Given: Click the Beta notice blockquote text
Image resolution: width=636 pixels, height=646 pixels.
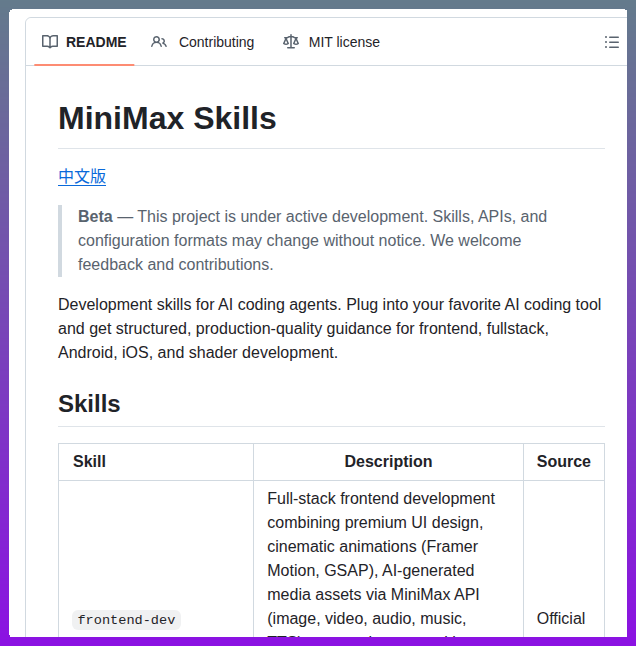Looking at the screenshot, I should pyautogui.click(x=313, y=241).
